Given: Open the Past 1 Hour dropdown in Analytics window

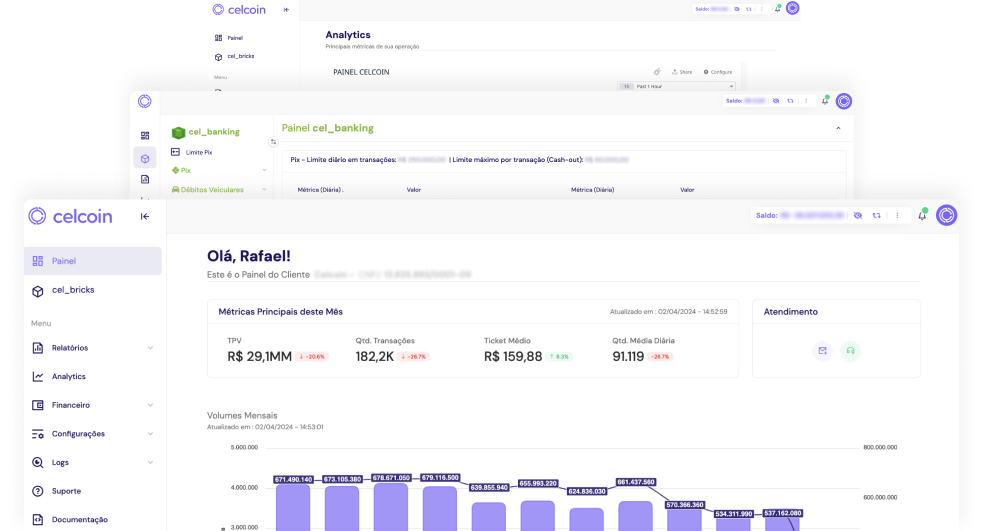Looking at the screenshot, I should (676, 86).
